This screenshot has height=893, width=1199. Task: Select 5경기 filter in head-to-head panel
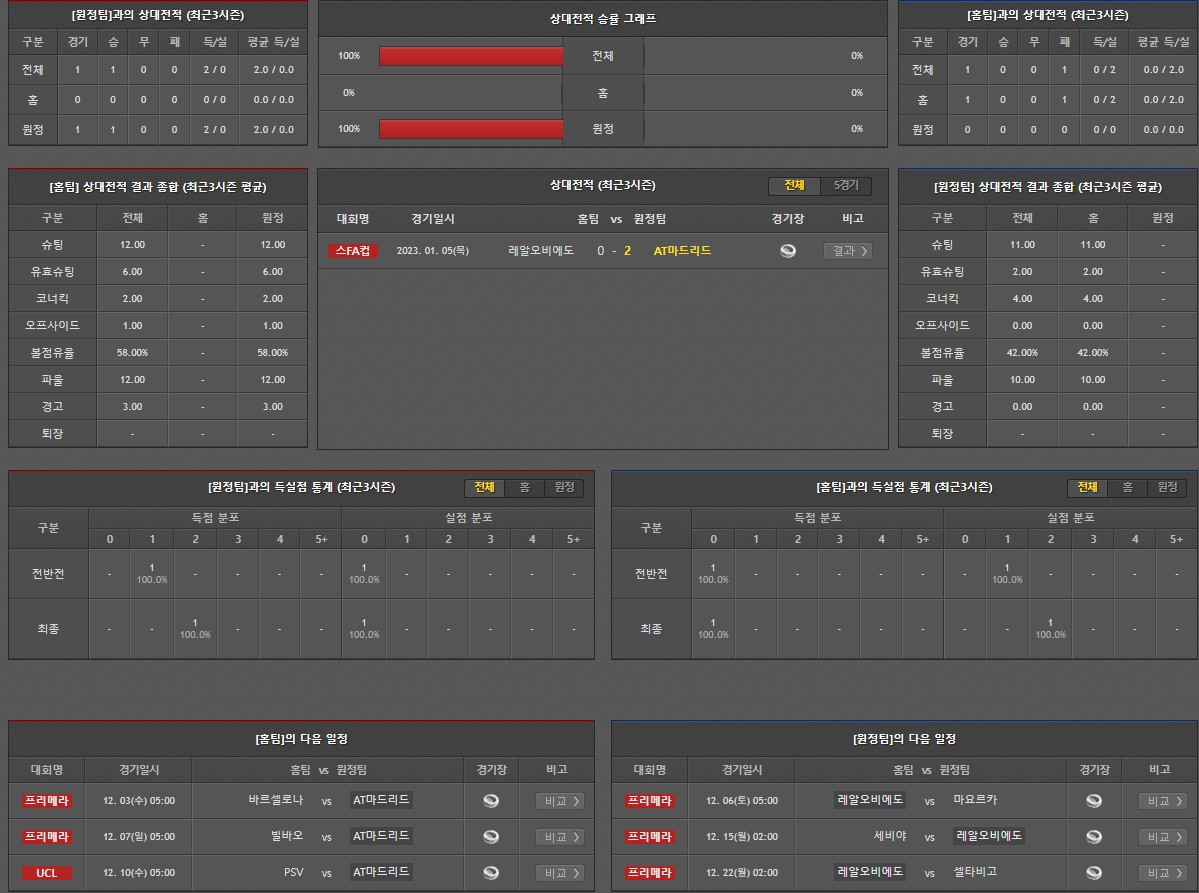point(846,186)
